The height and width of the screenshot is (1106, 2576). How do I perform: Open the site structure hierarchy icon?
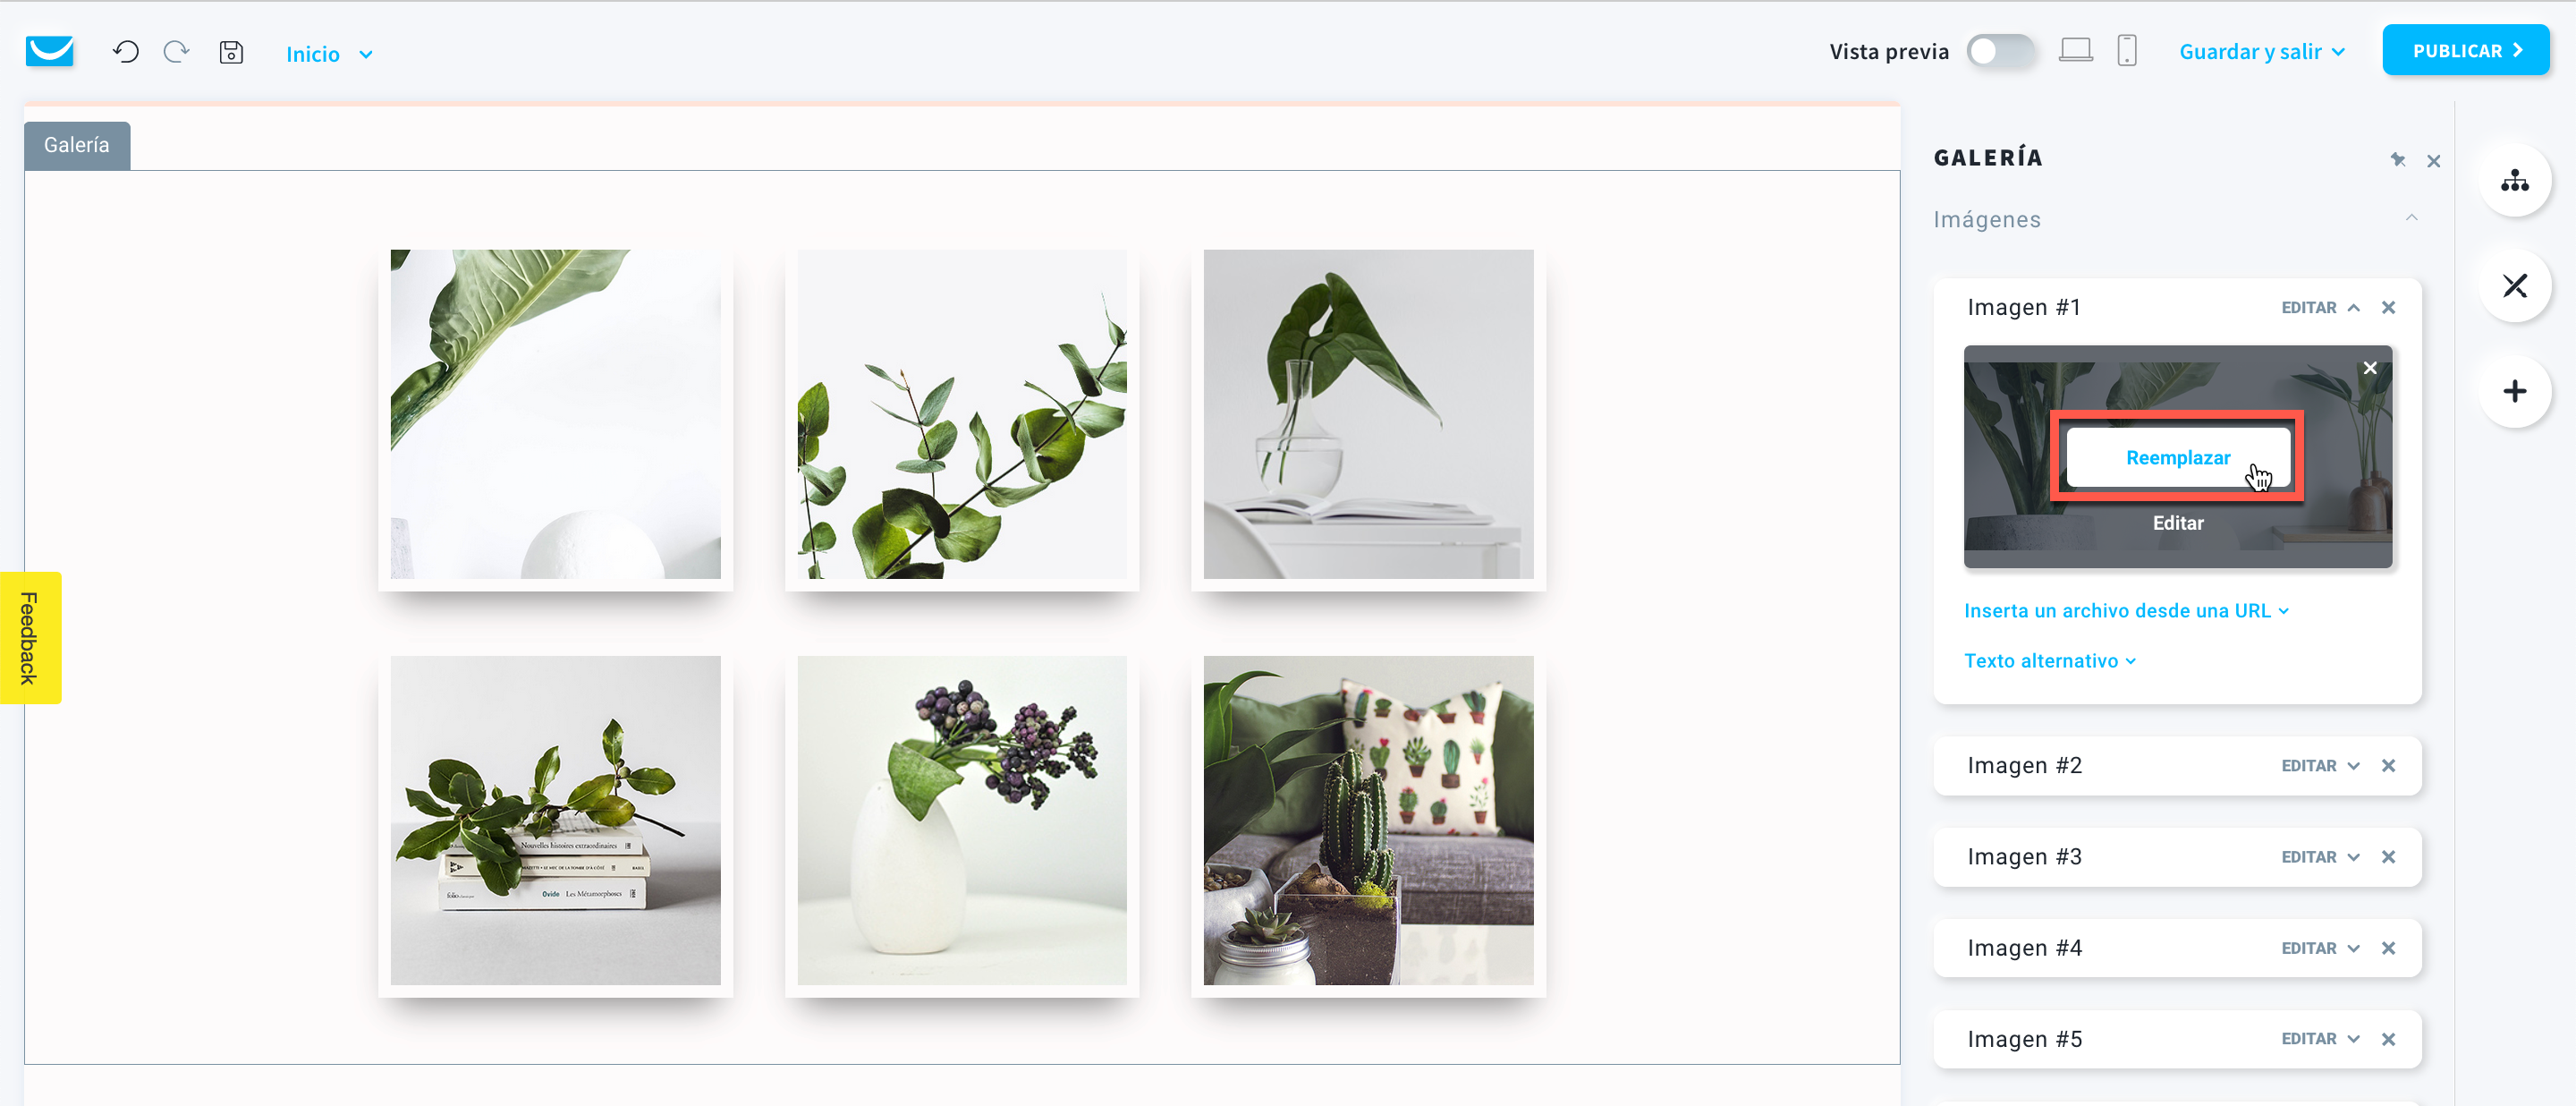[x=2514, y=181]
